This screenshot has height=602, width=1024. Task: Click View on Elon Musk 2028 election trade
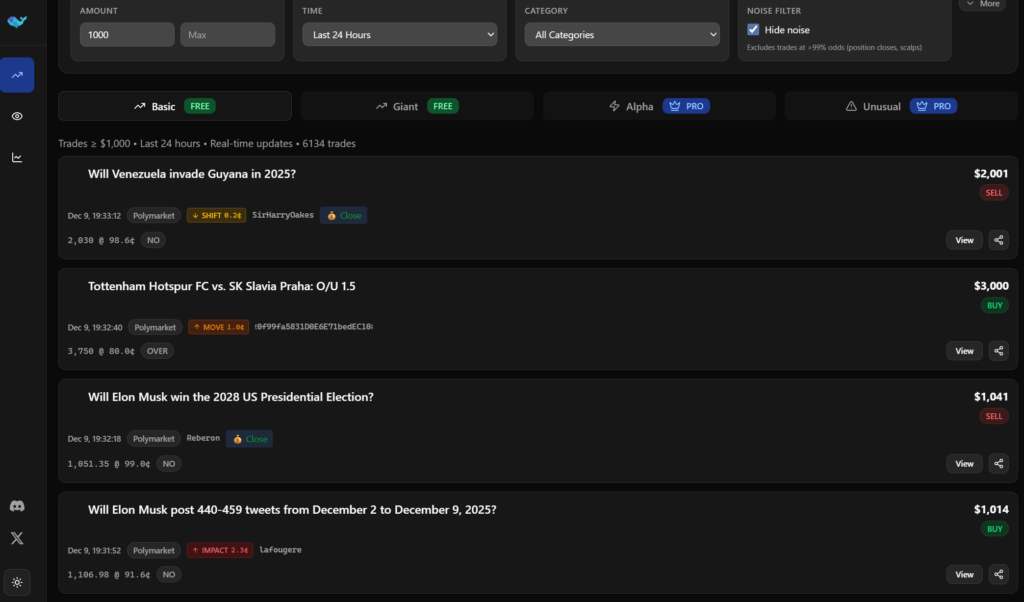pos(964,463)
